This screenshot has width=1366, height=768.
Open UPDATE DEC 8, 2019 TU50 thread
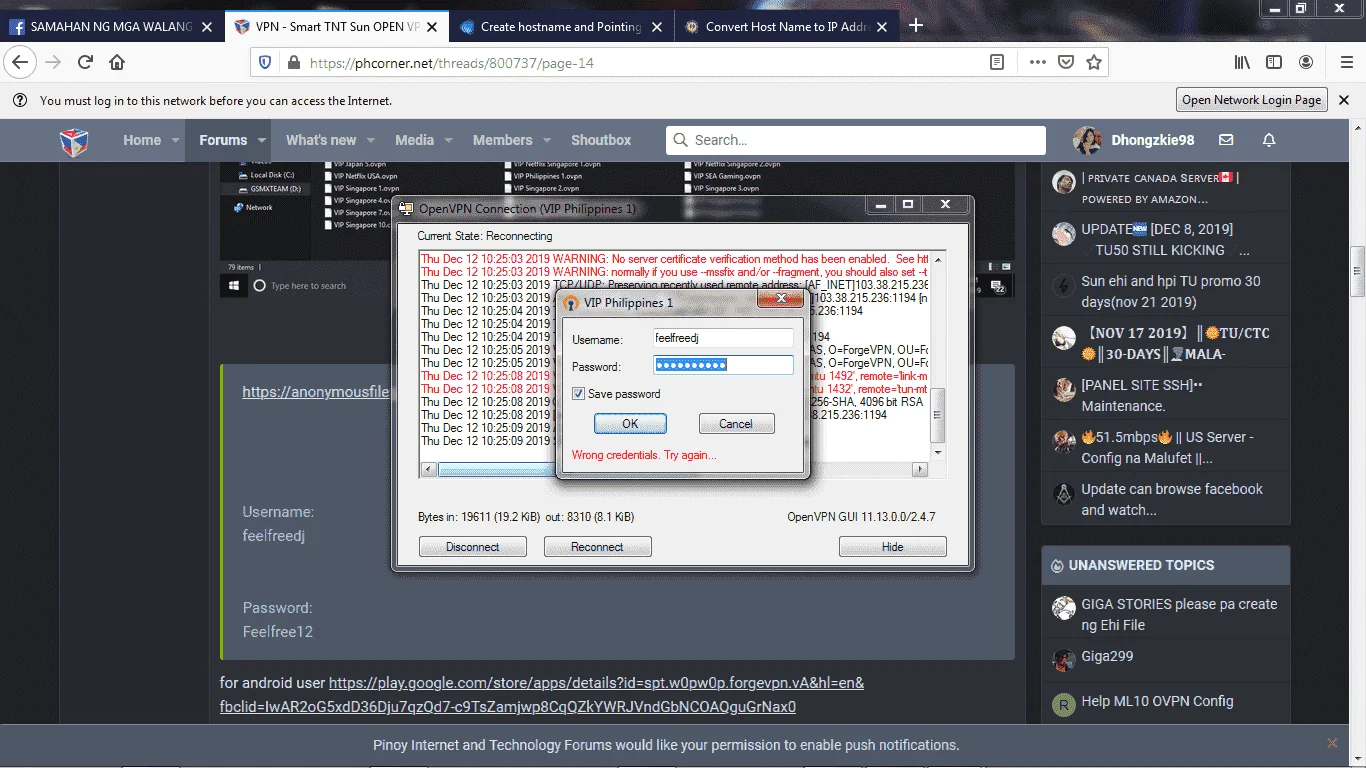coord(1165,240)
